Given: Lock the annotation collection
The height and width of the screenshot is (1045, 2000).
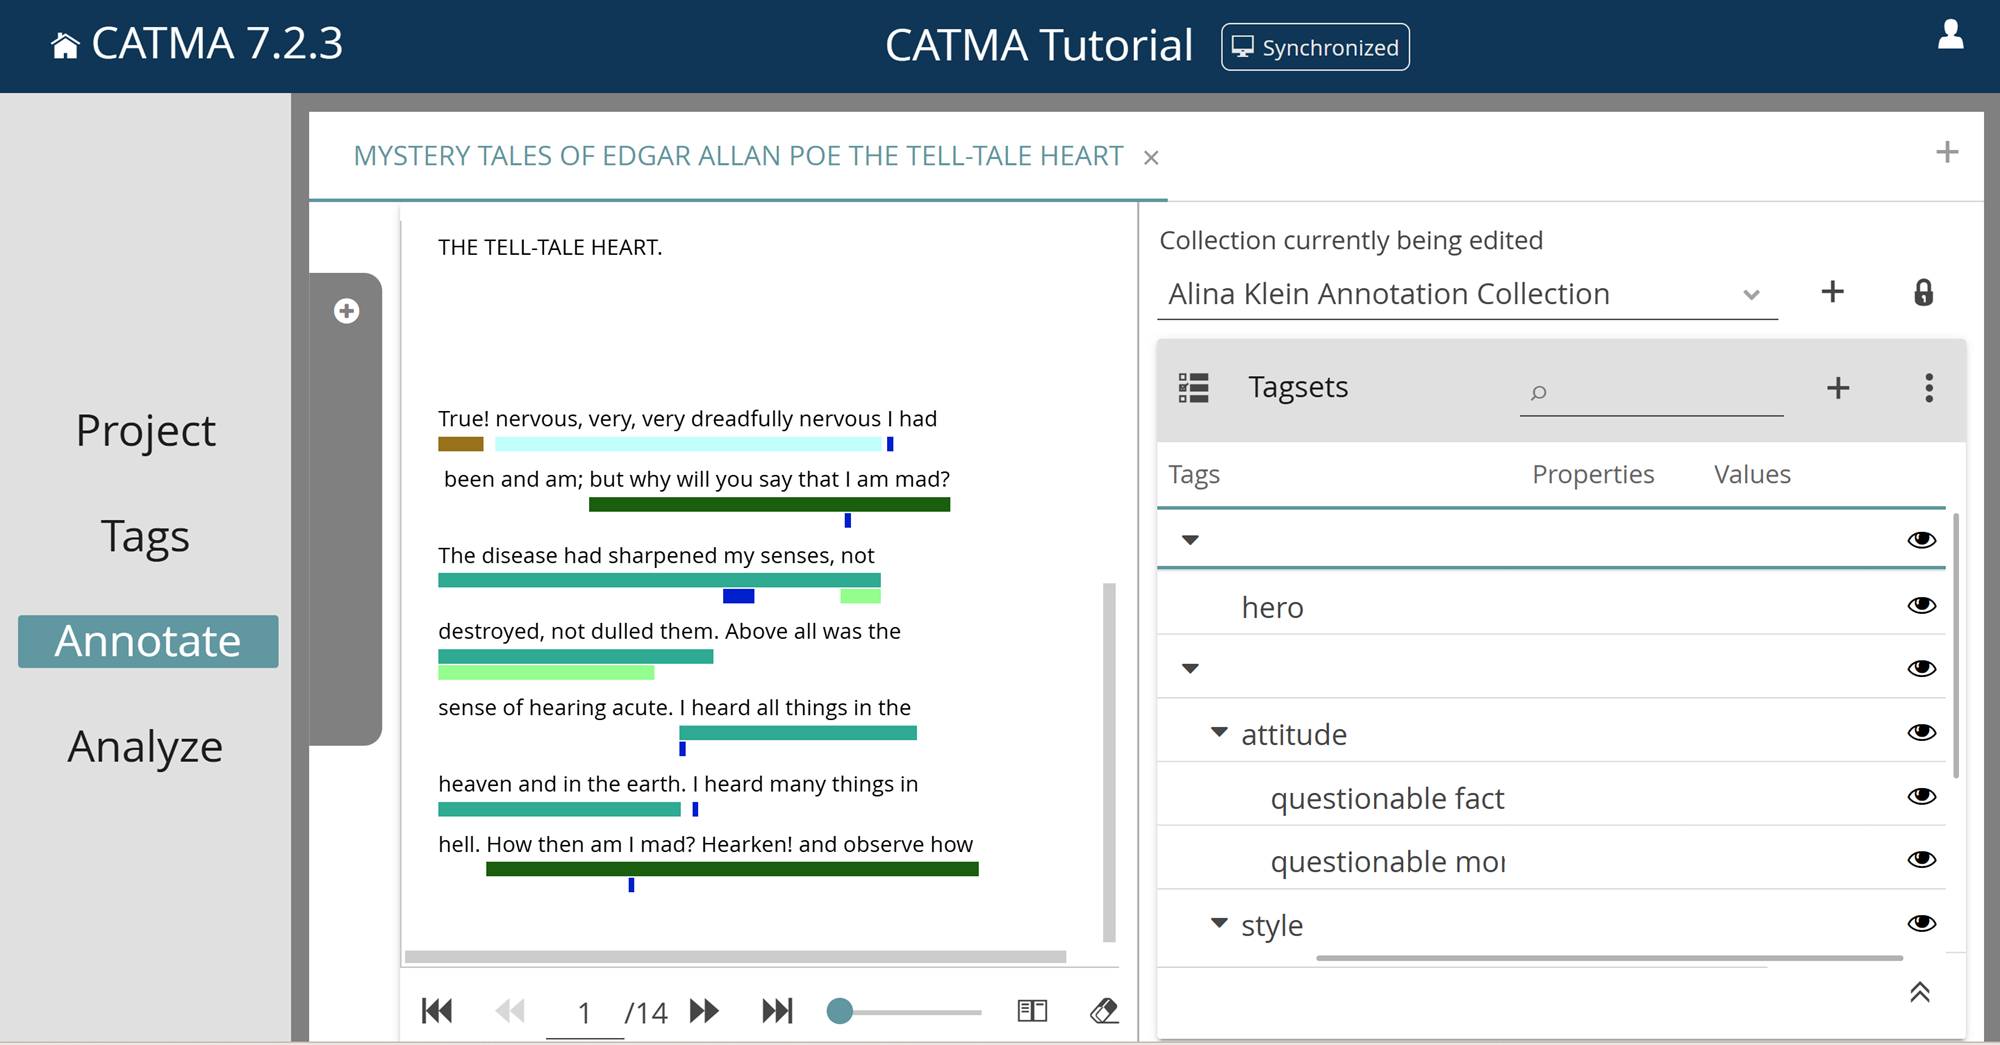Looking at the screenshot, I should click(1923, 292).
